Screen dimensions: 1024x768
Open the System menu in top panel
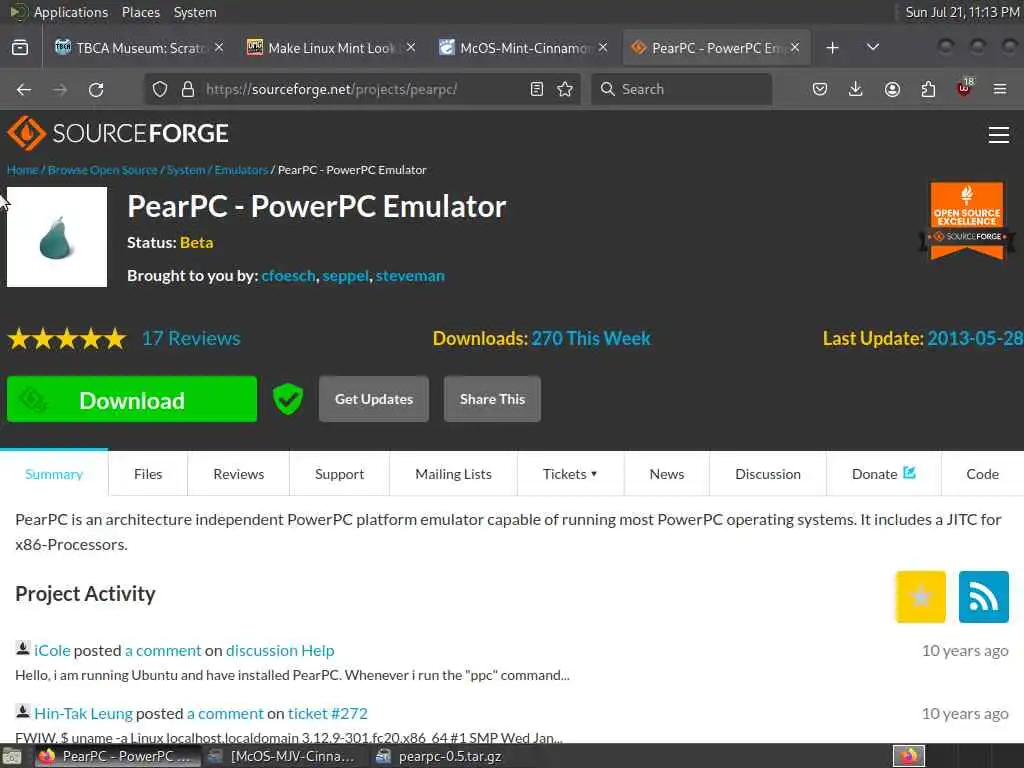tap(195, 12)
